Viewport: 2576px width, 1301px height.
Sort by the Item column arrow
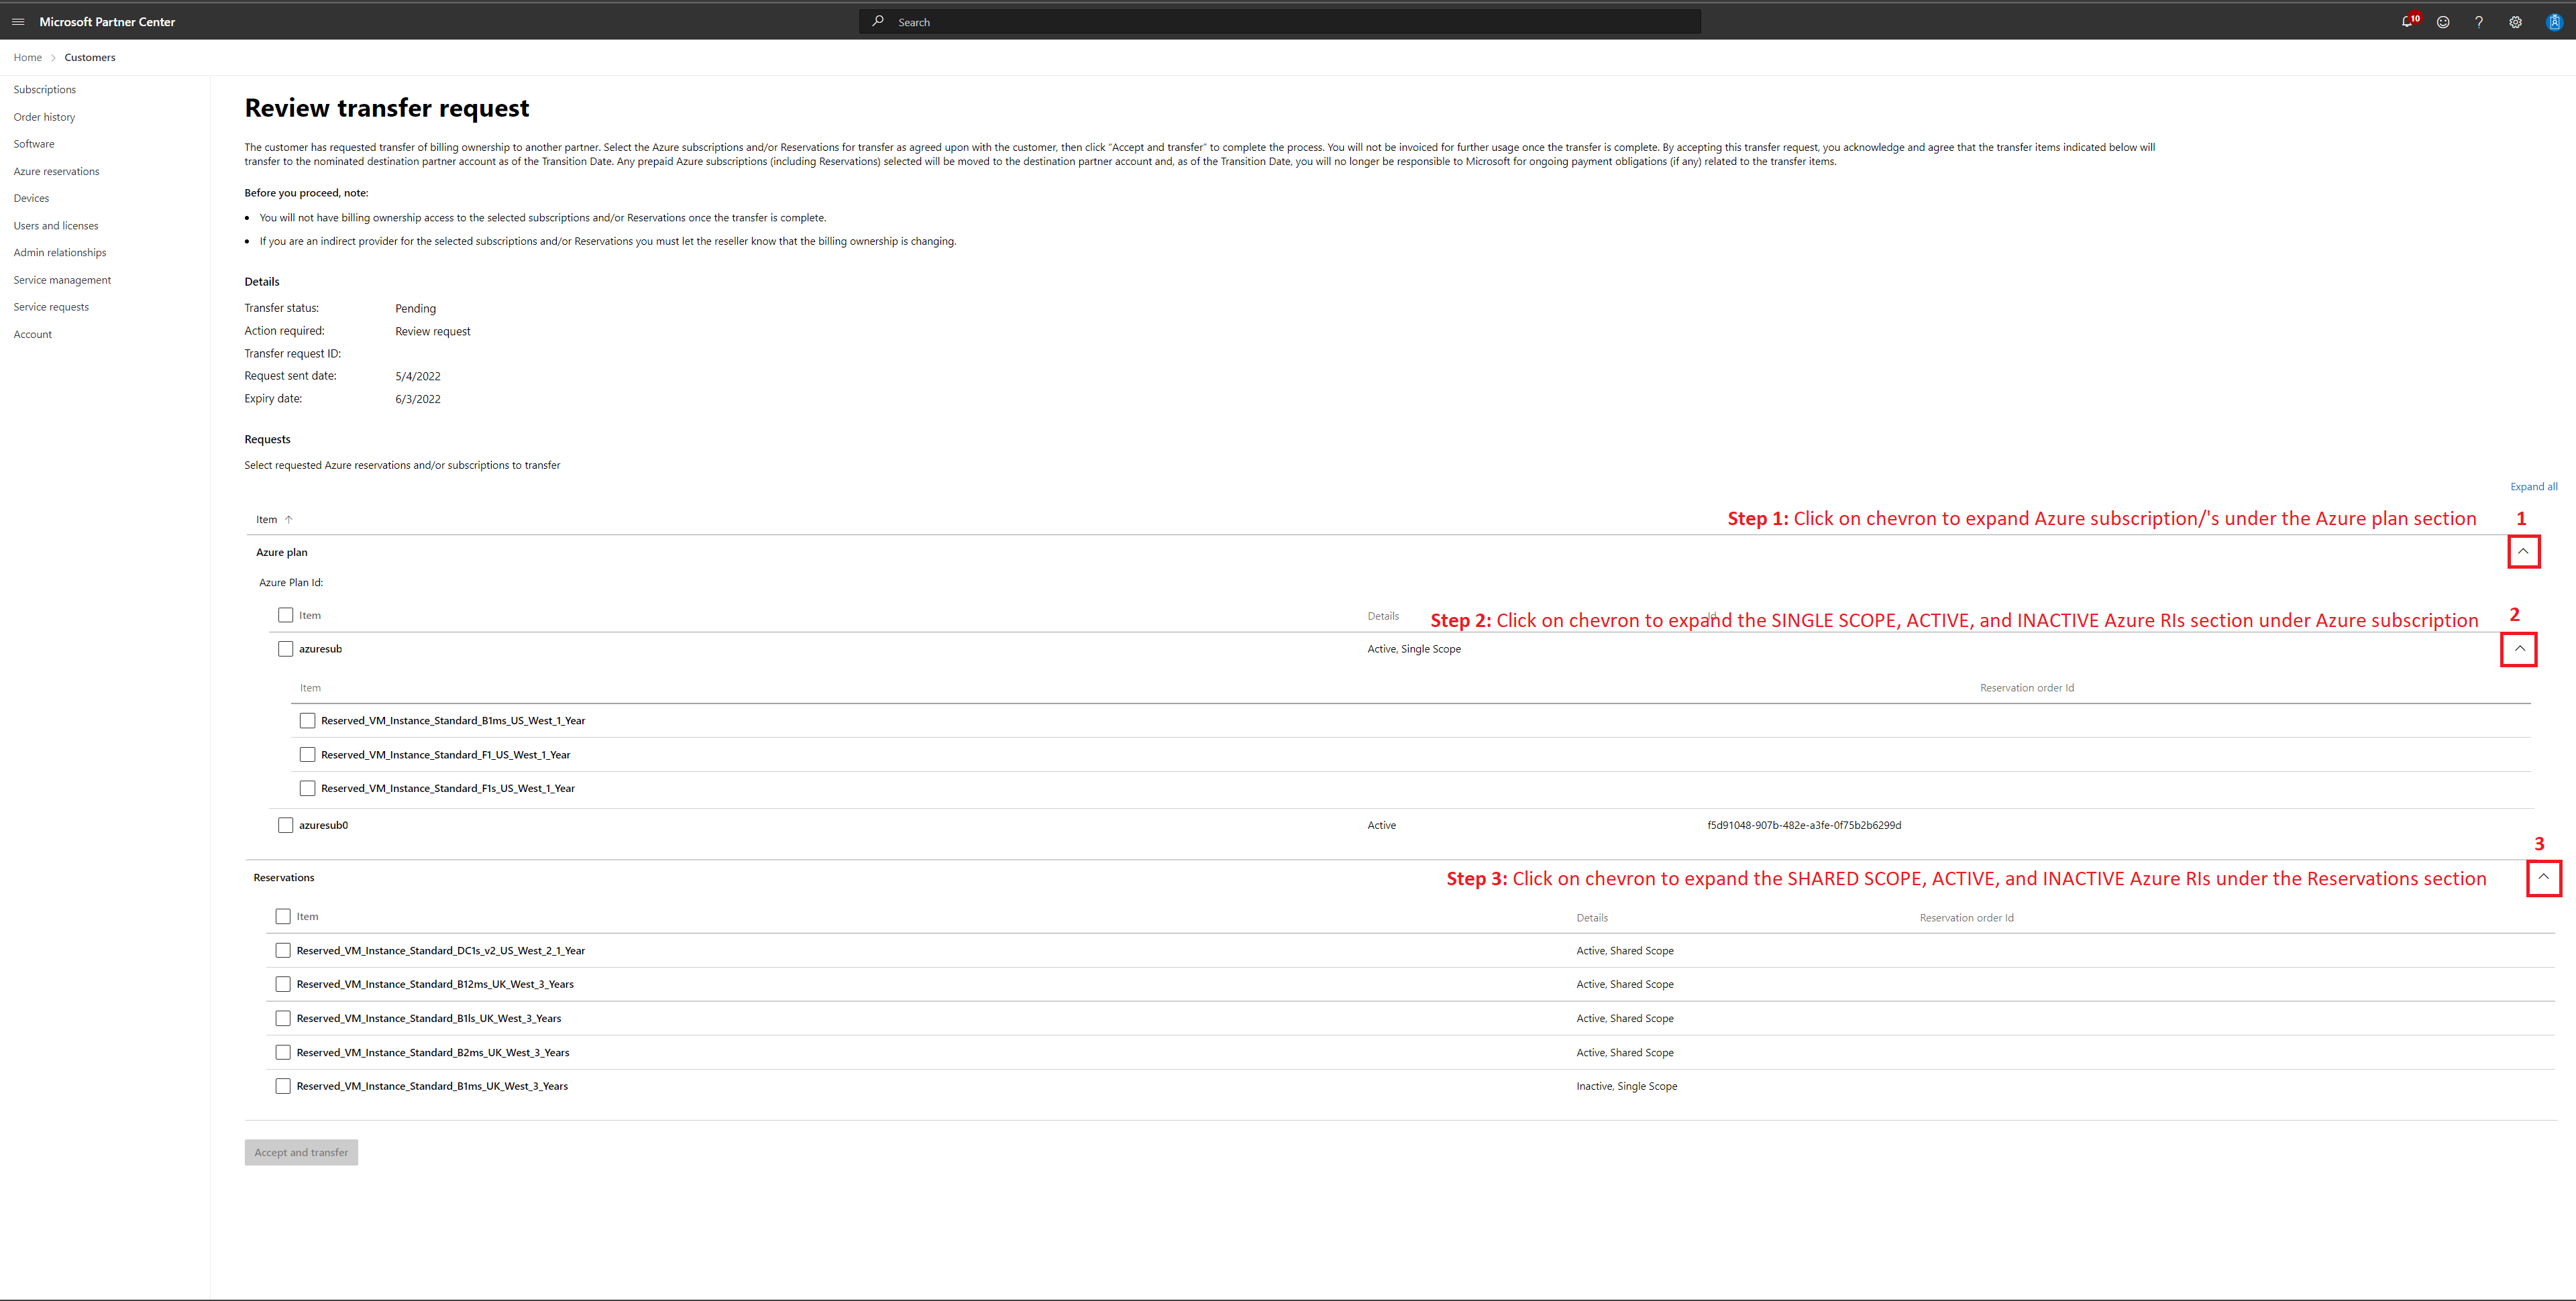coord(289,519)
